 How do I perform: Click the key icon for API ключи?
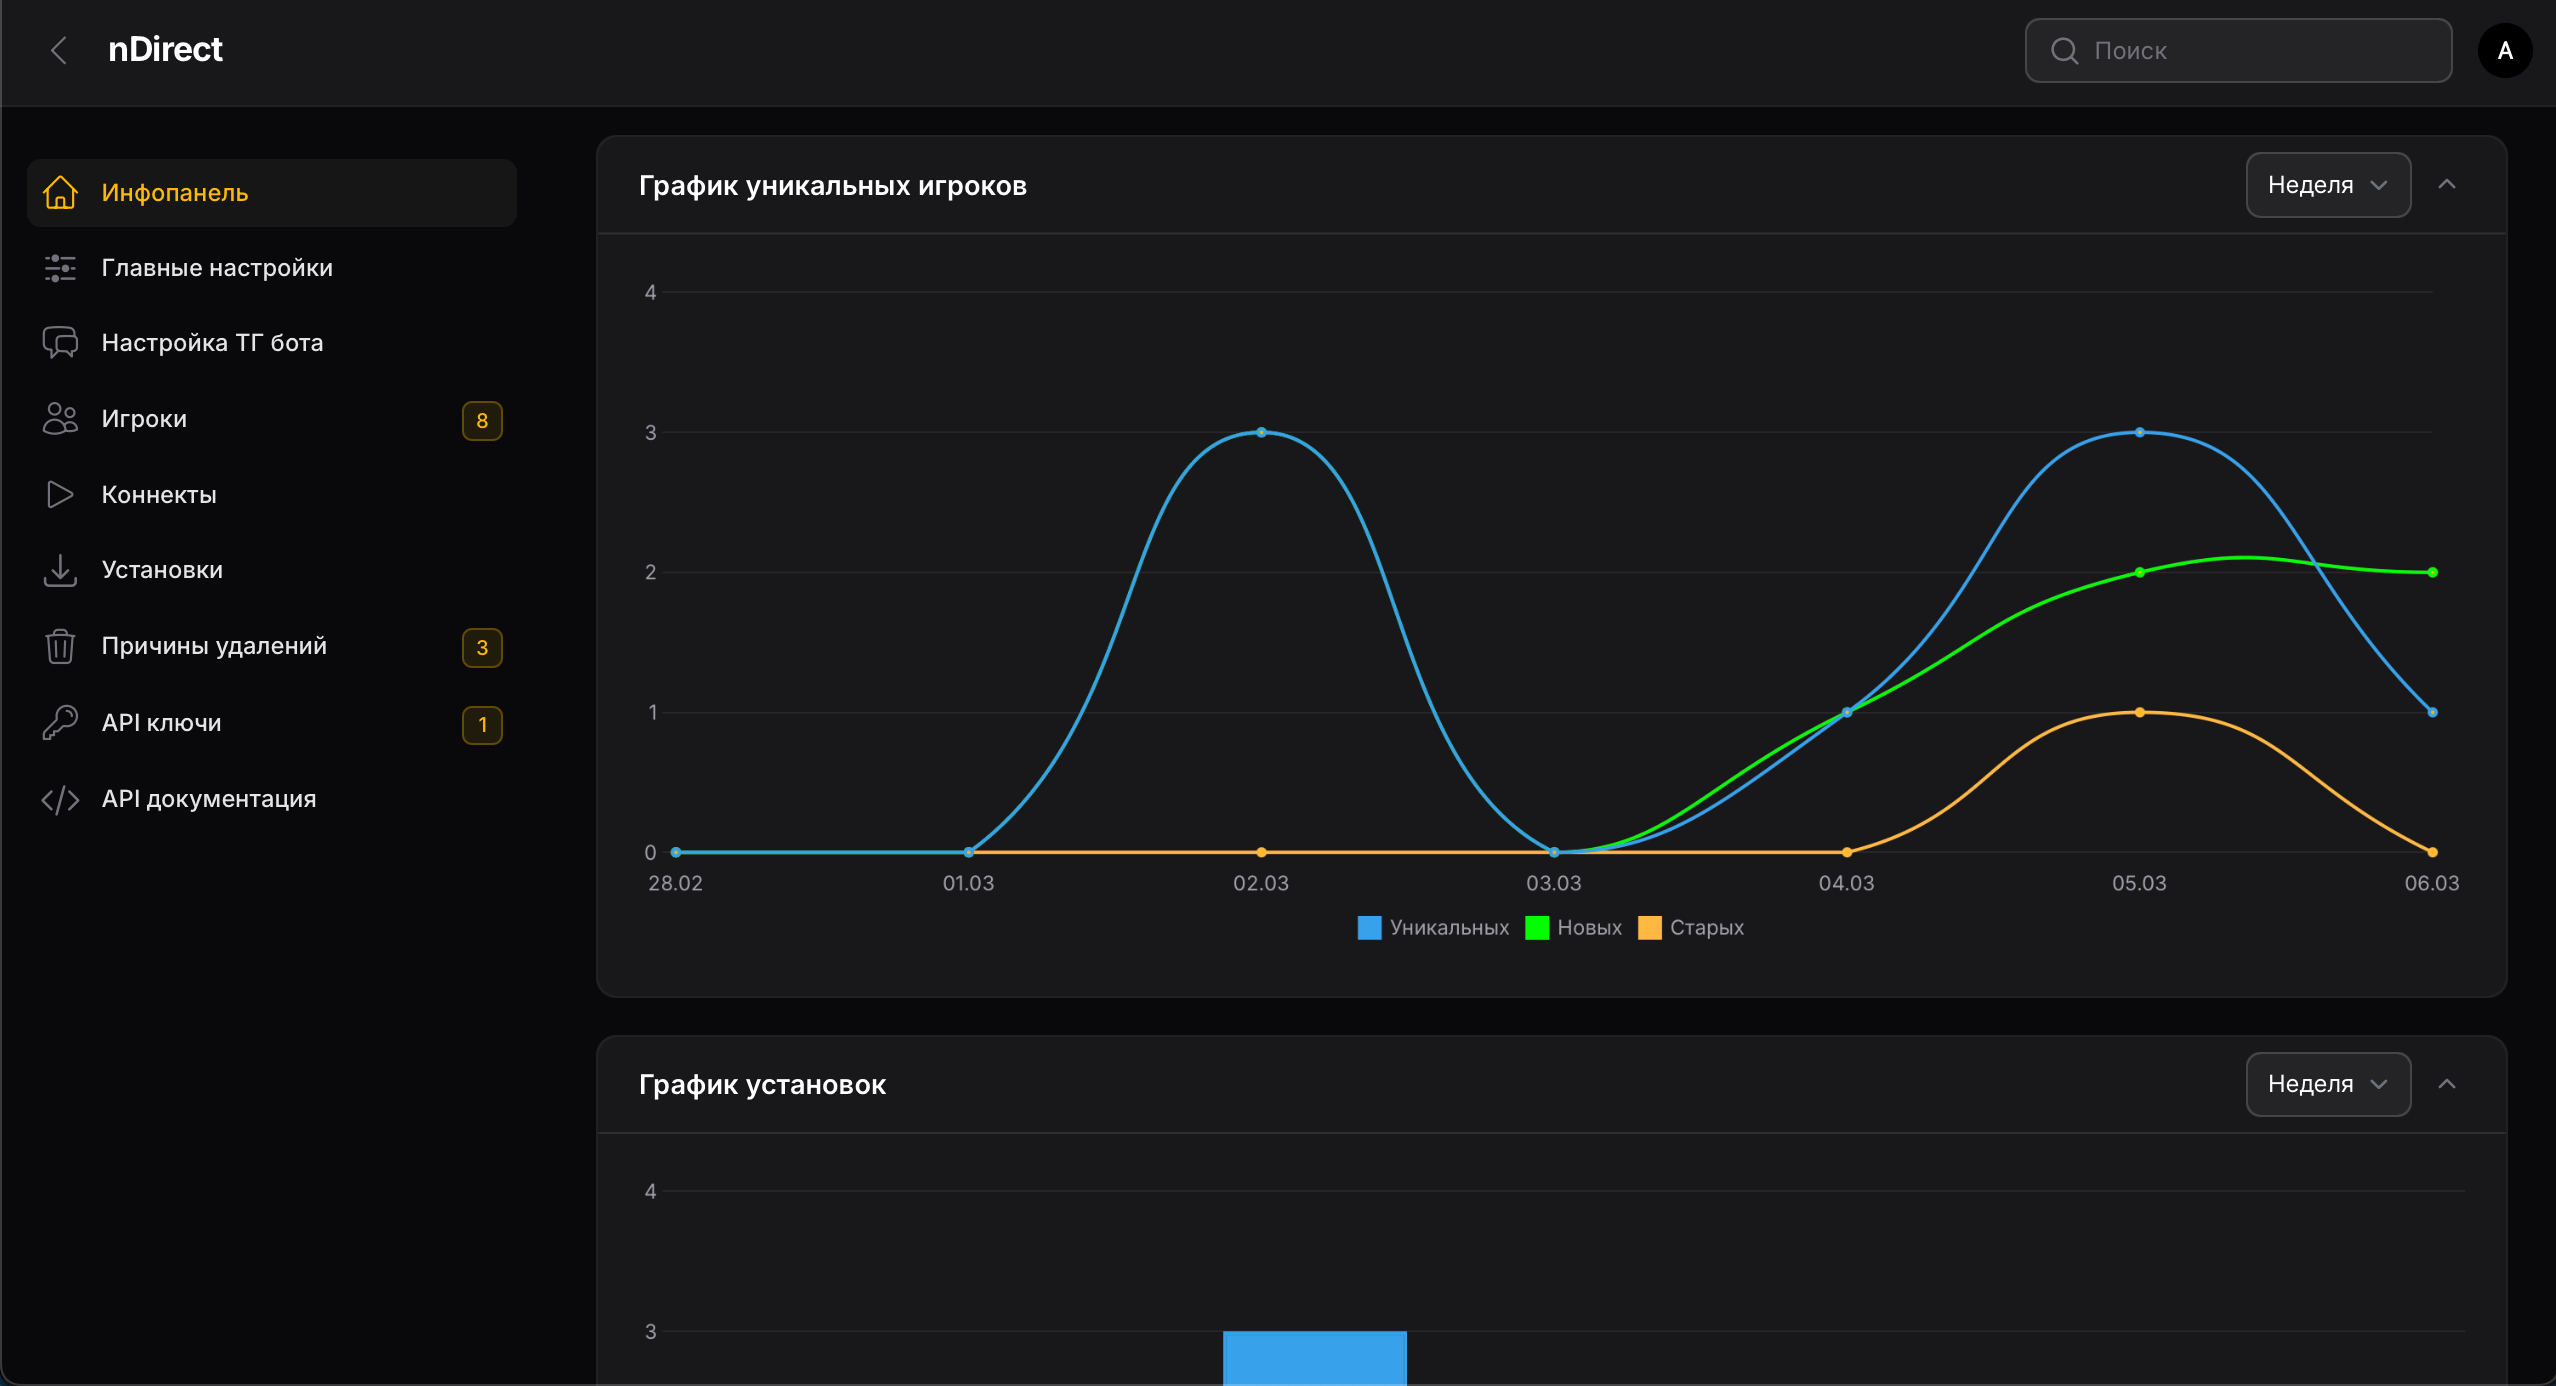point(60,722)
